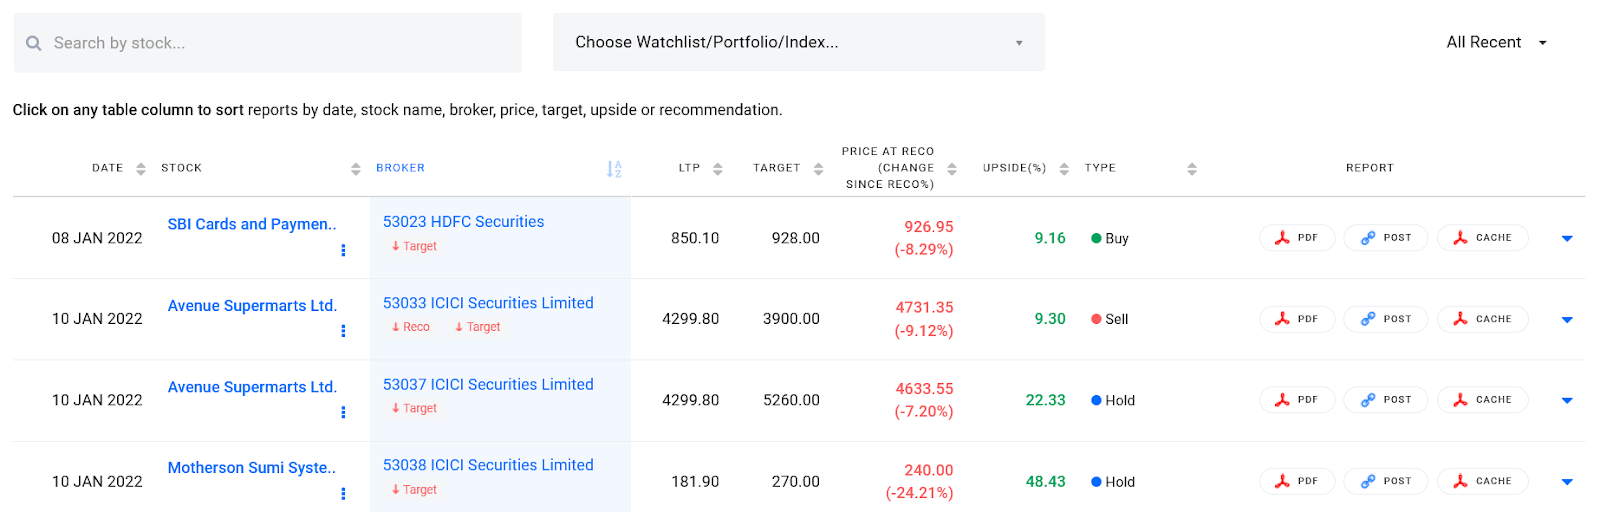This screenshot has width=1600, height=512.
Task: Open Avenue Supermarts link in the Sell row
Action: [x=252, y=306]
